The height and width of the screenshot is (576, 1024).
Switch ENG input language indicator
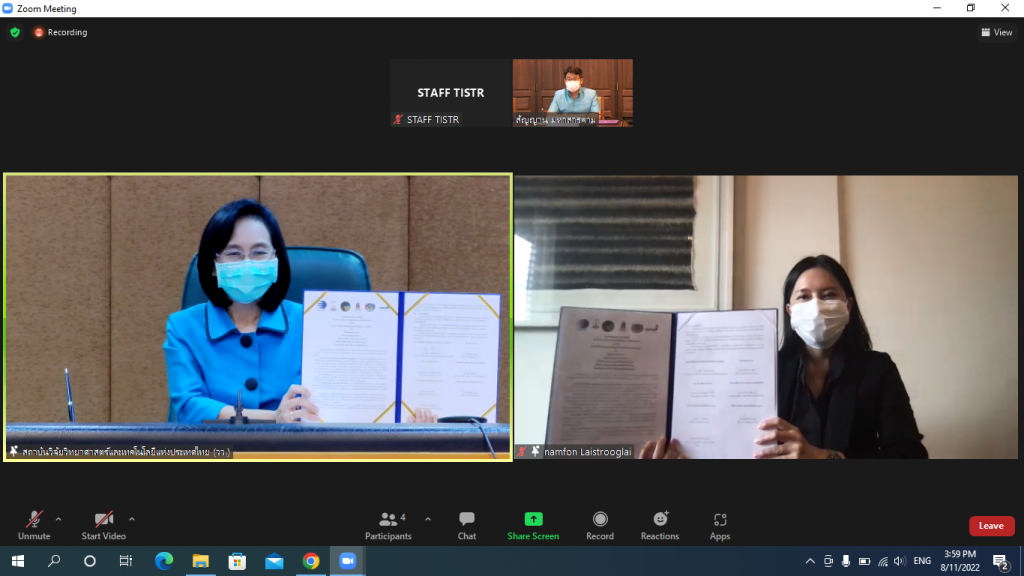pyautogui.click(x=922, y=561)
